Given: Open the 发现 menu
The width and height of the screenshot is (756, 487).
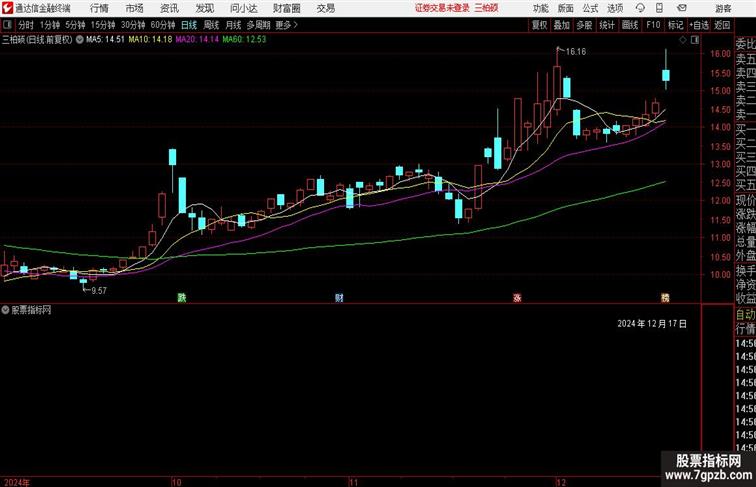Looking at the screenshot, I should [x=204, y=8].
